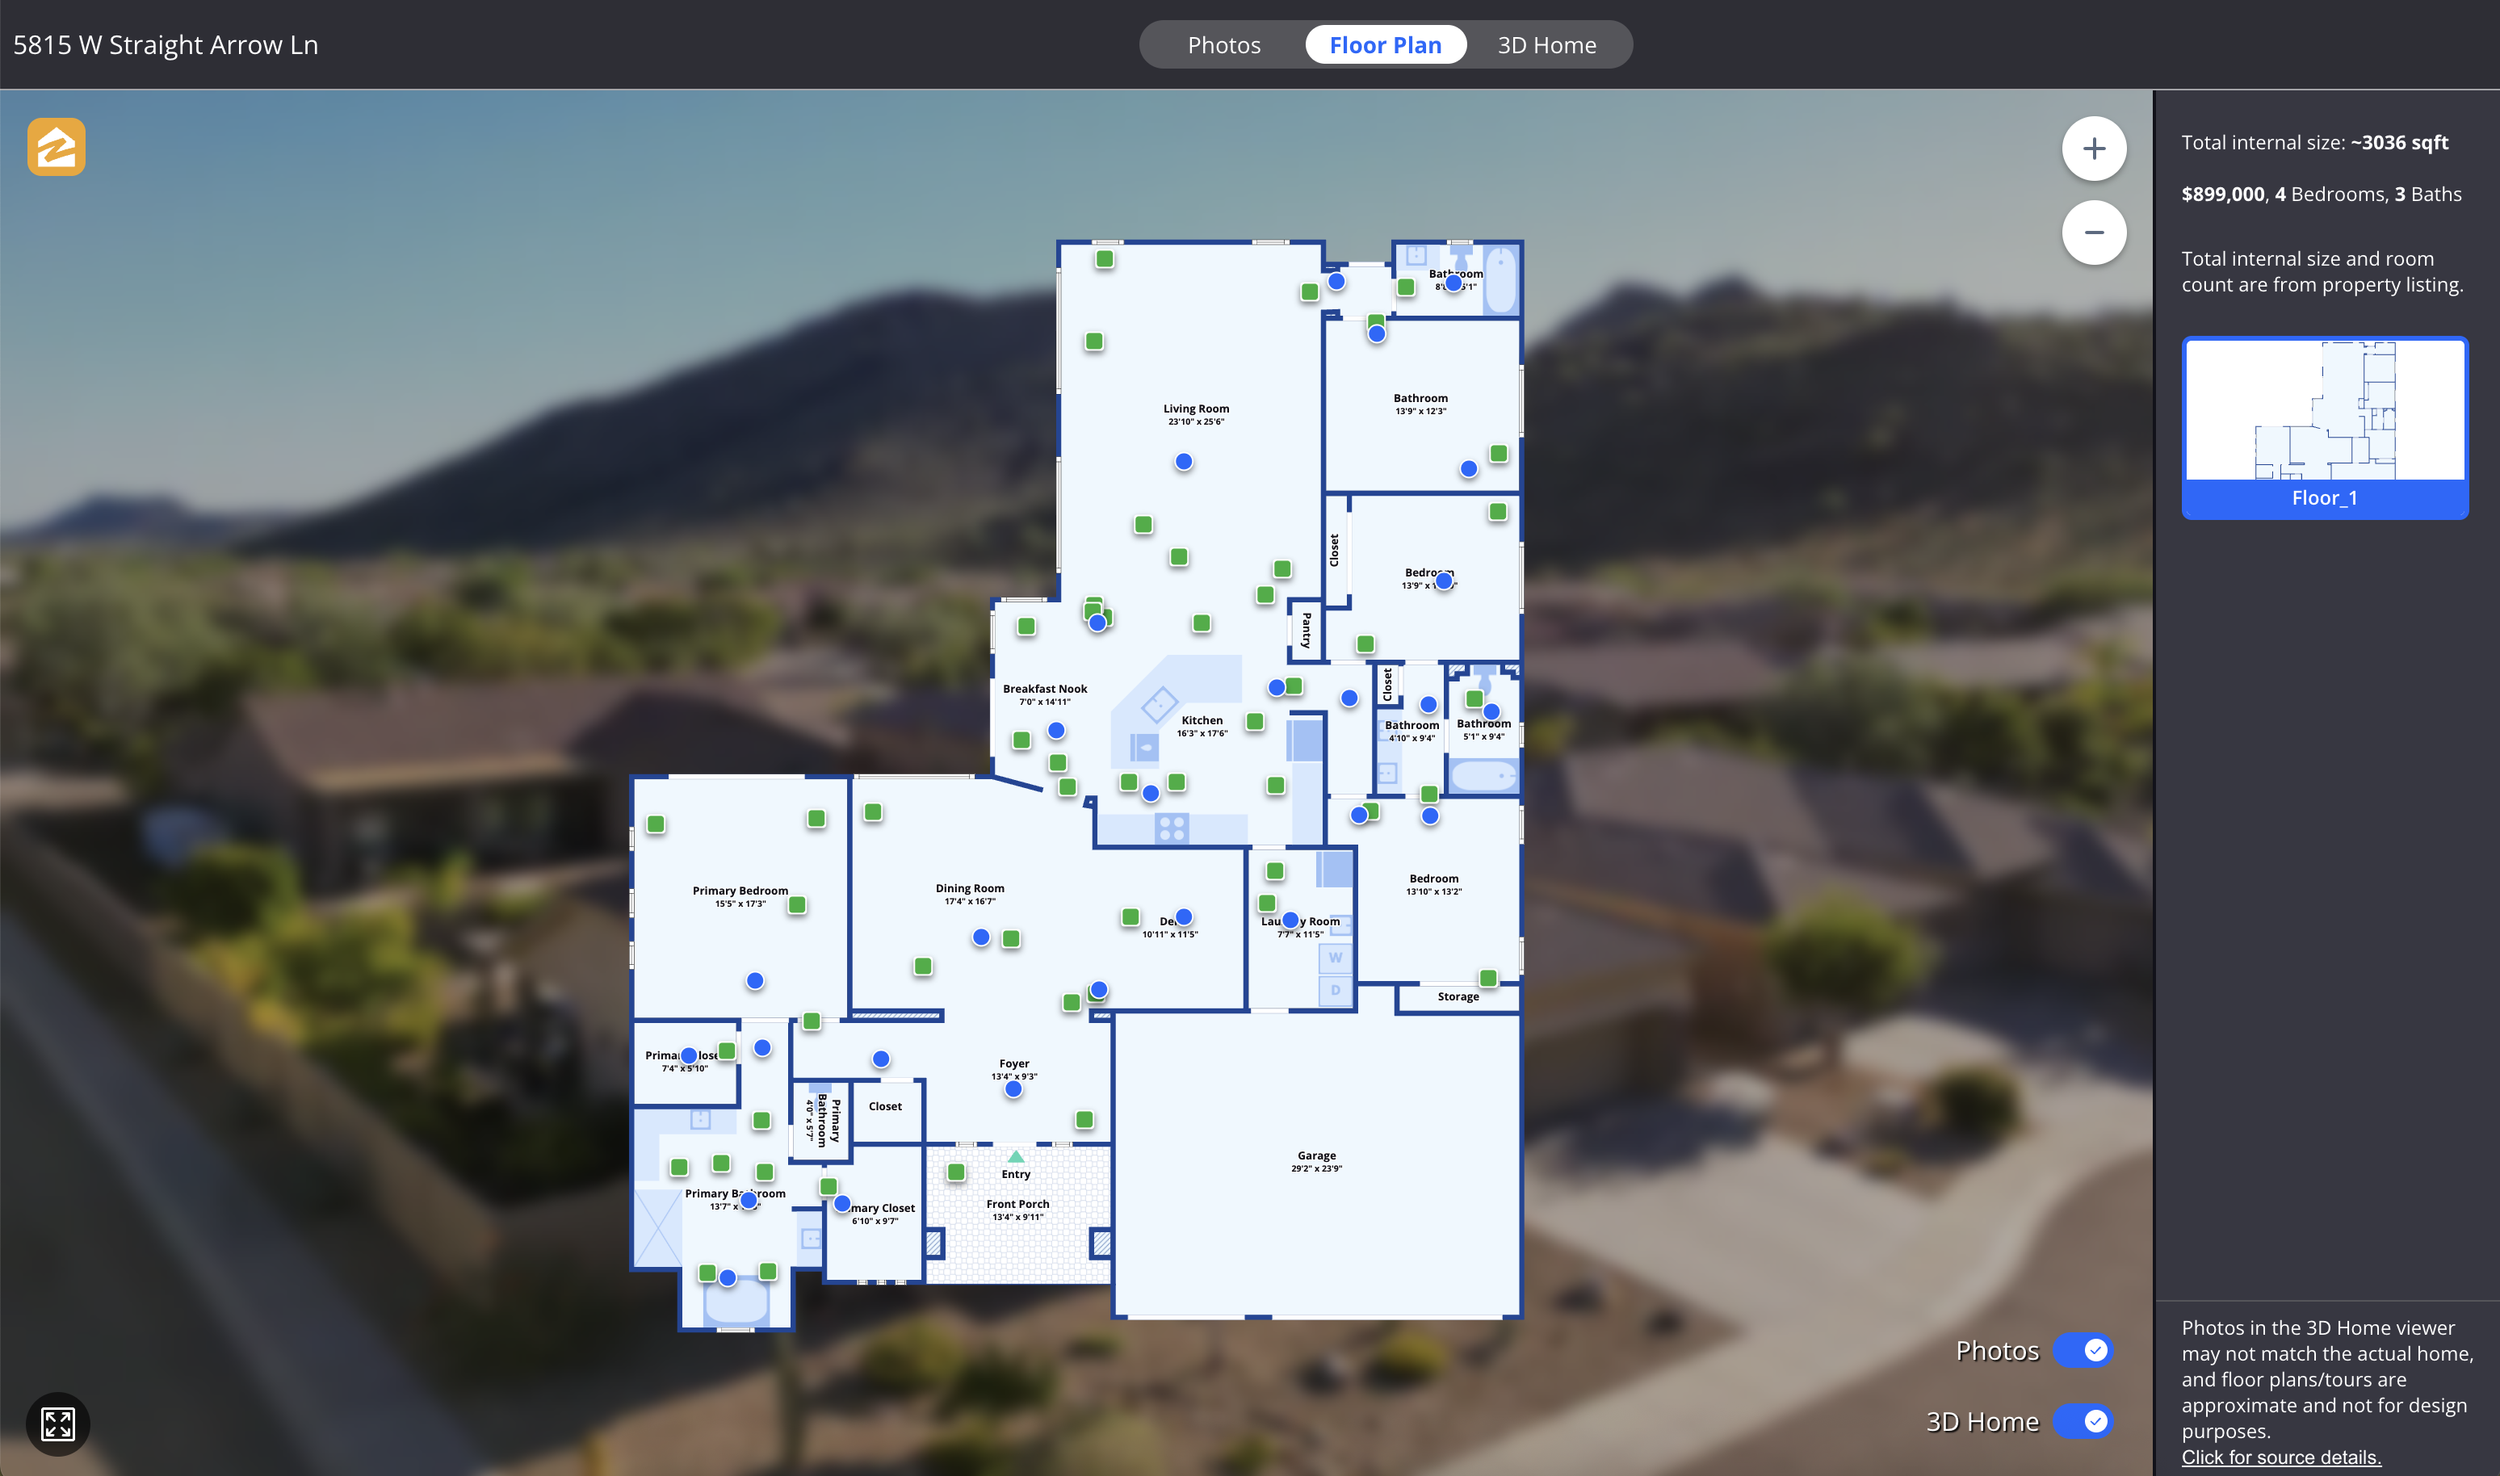2500x1476 pixels.
Task: Click the green photo marker in Storage
Action: coord(1487,978)
